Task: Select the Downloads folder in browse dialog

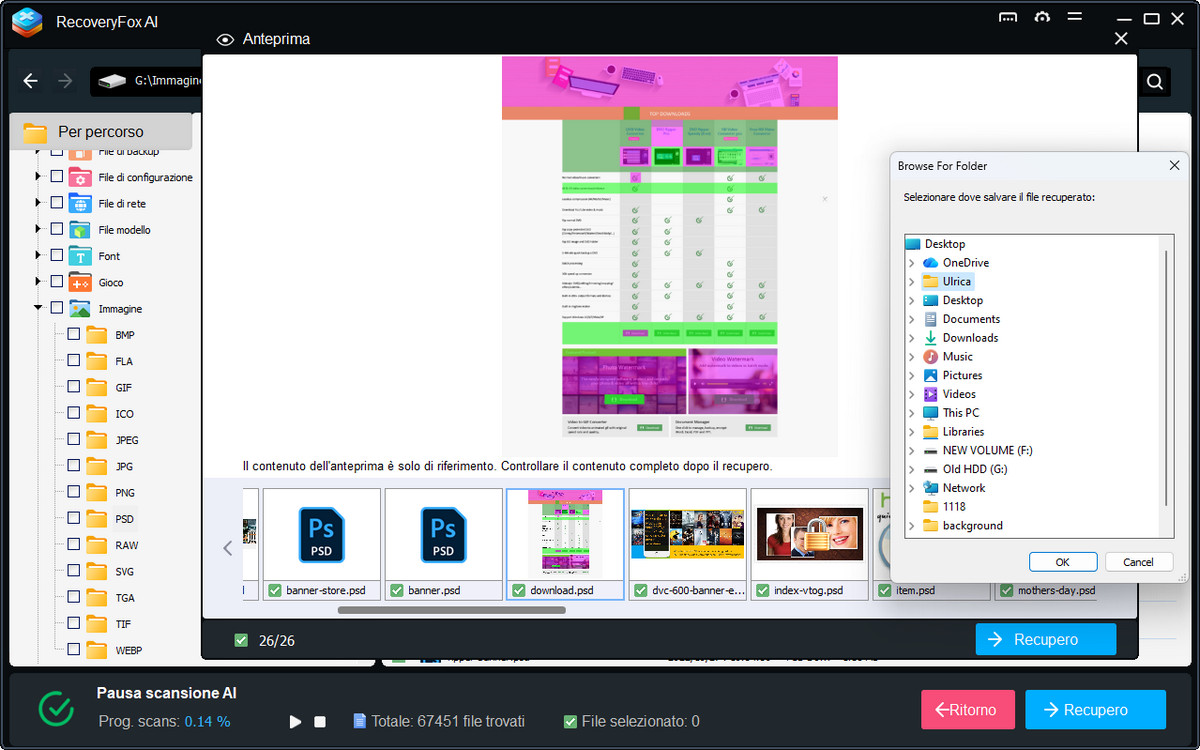Action: (969, 338)
